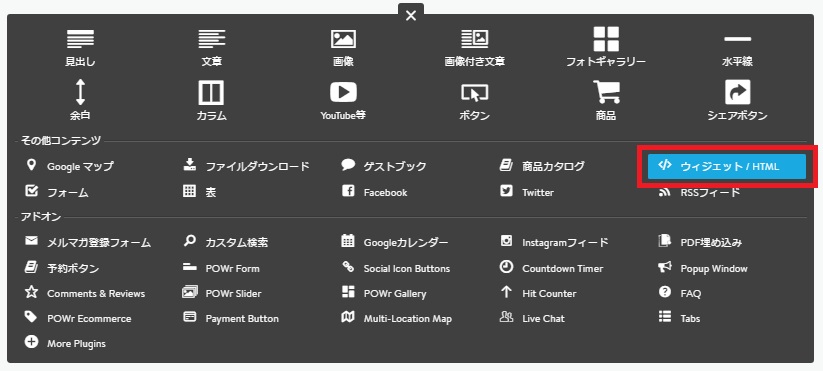Screen dimensions: 823x371
Task: Add a 画像 image element
Action: click(343, 48)
